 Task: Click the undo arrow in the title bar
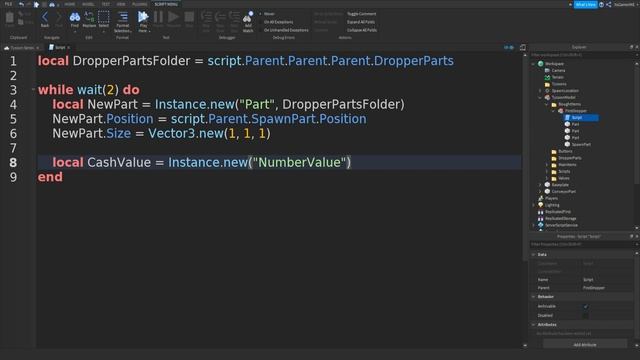point(21,4)
